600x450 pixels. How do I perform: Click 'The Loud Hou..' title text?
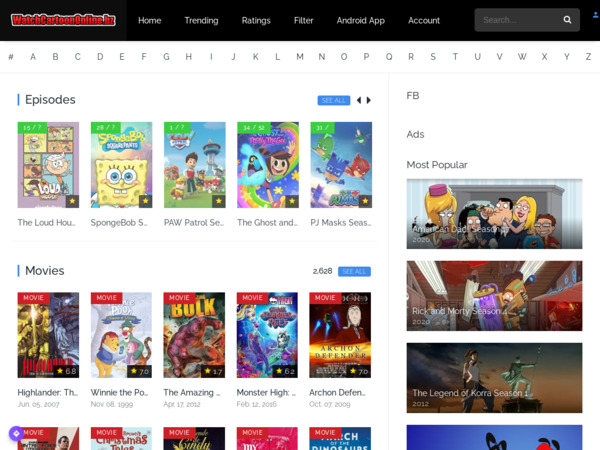47,223
